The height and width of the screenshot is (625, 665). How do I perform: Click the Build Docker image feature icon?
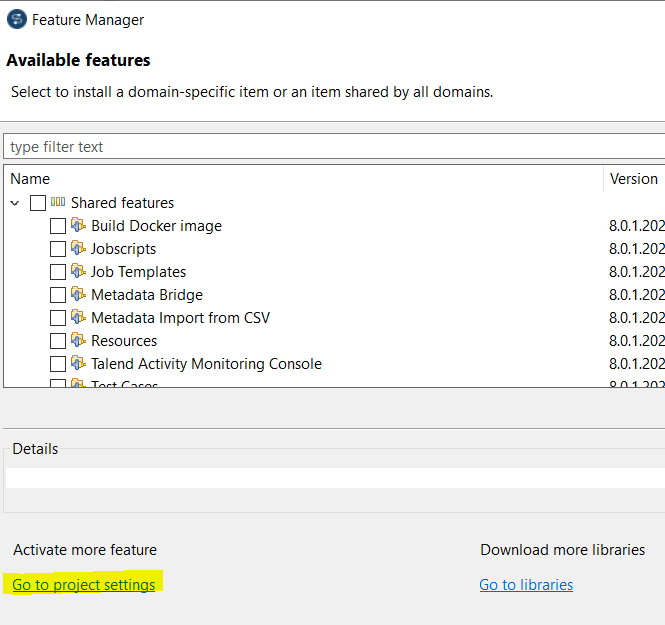click(78, 225)
